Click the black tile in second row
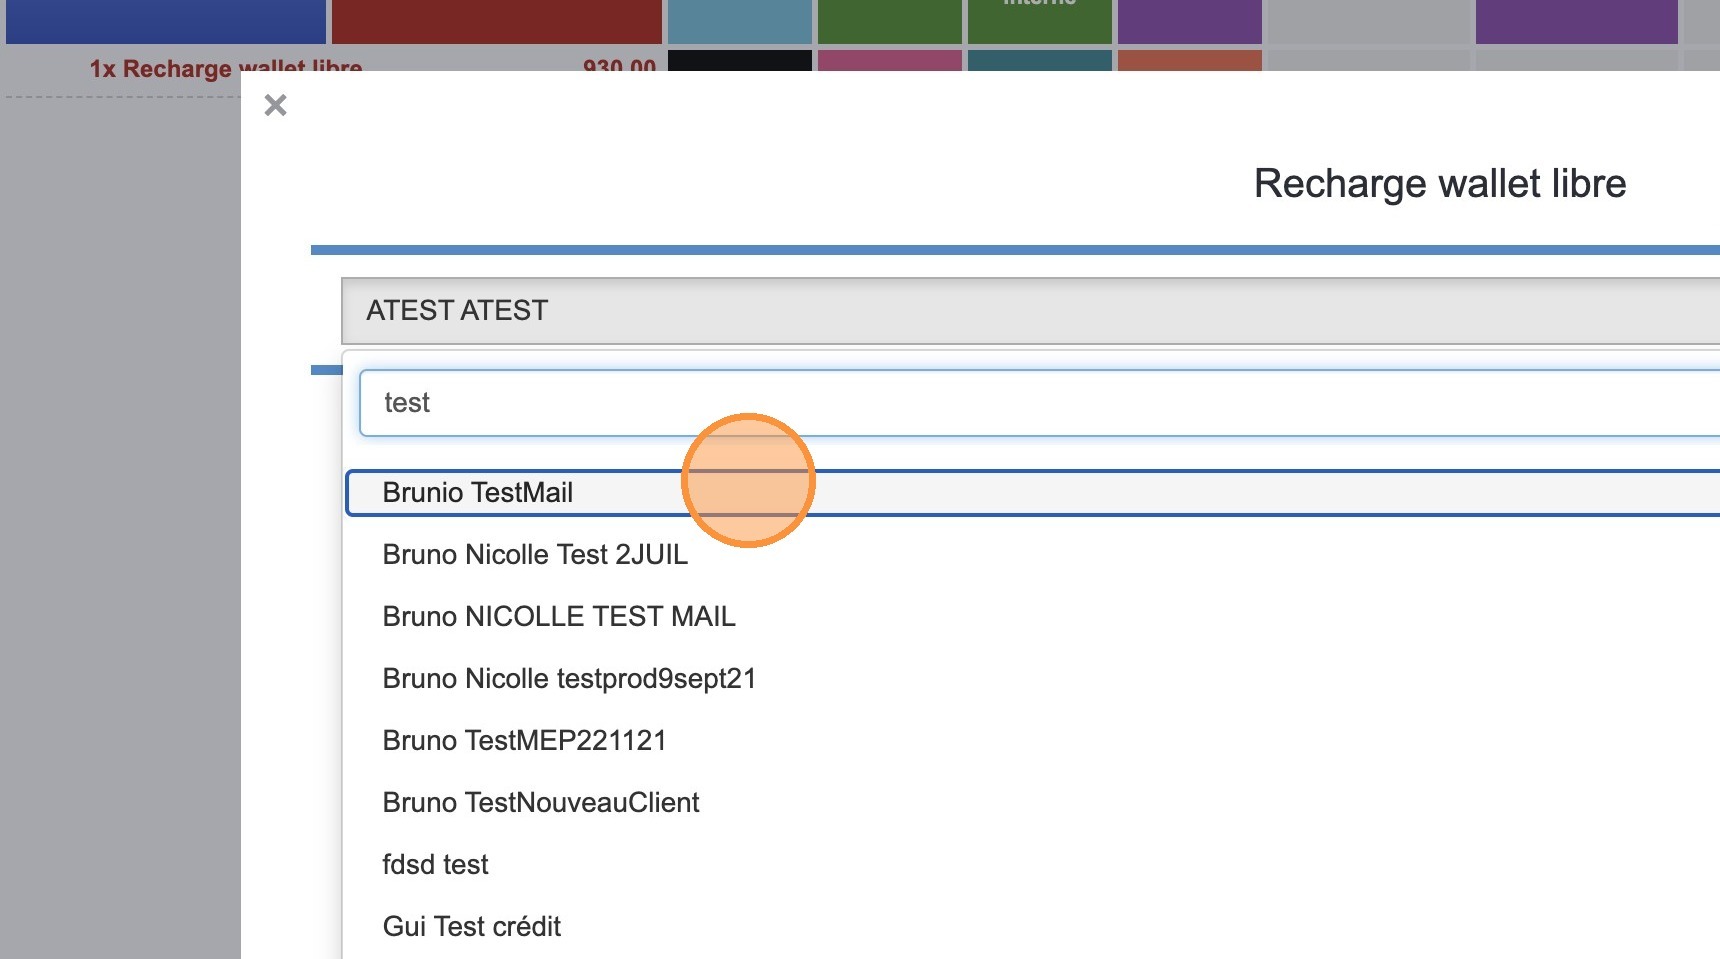The height and width of the screenshot is (959, 1720). point(740,61)
